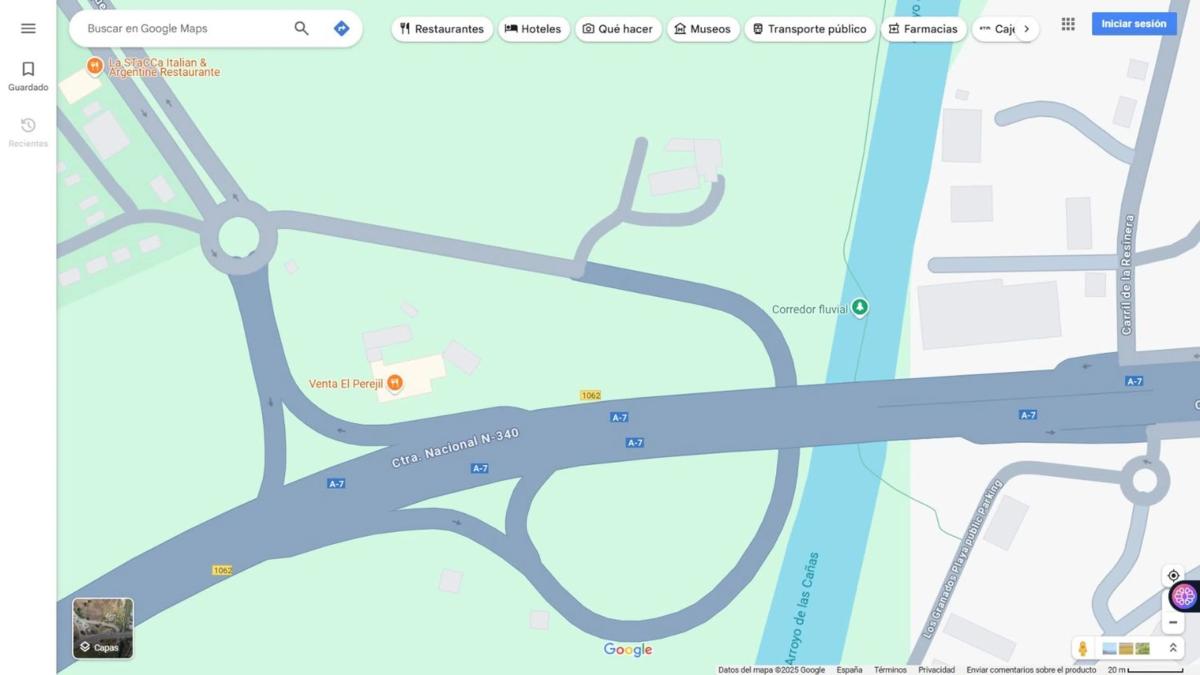1200x675 pixels.
Task: Toggle the Capas layer view
Action: pos(103,628)
